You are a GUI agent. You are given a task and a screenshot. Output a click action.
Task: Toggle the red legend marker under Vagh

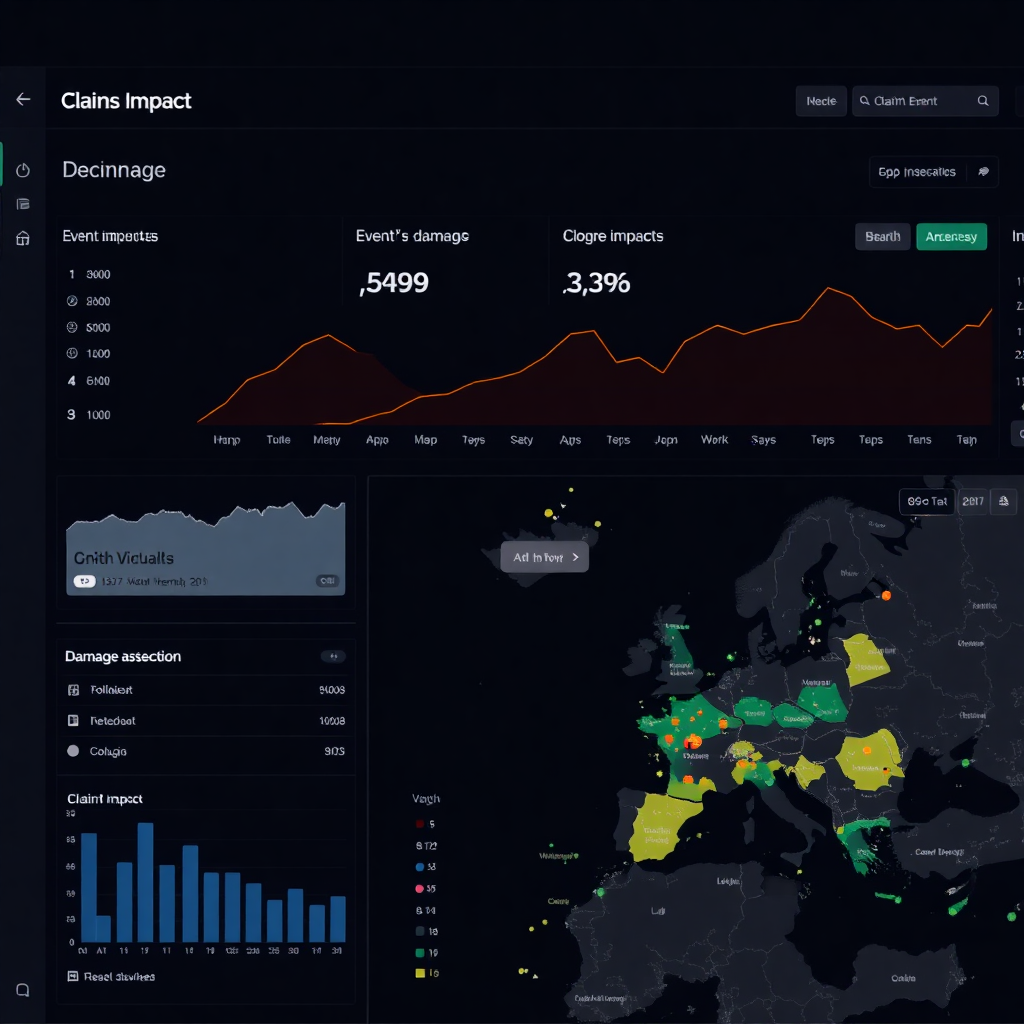[418, 823]
